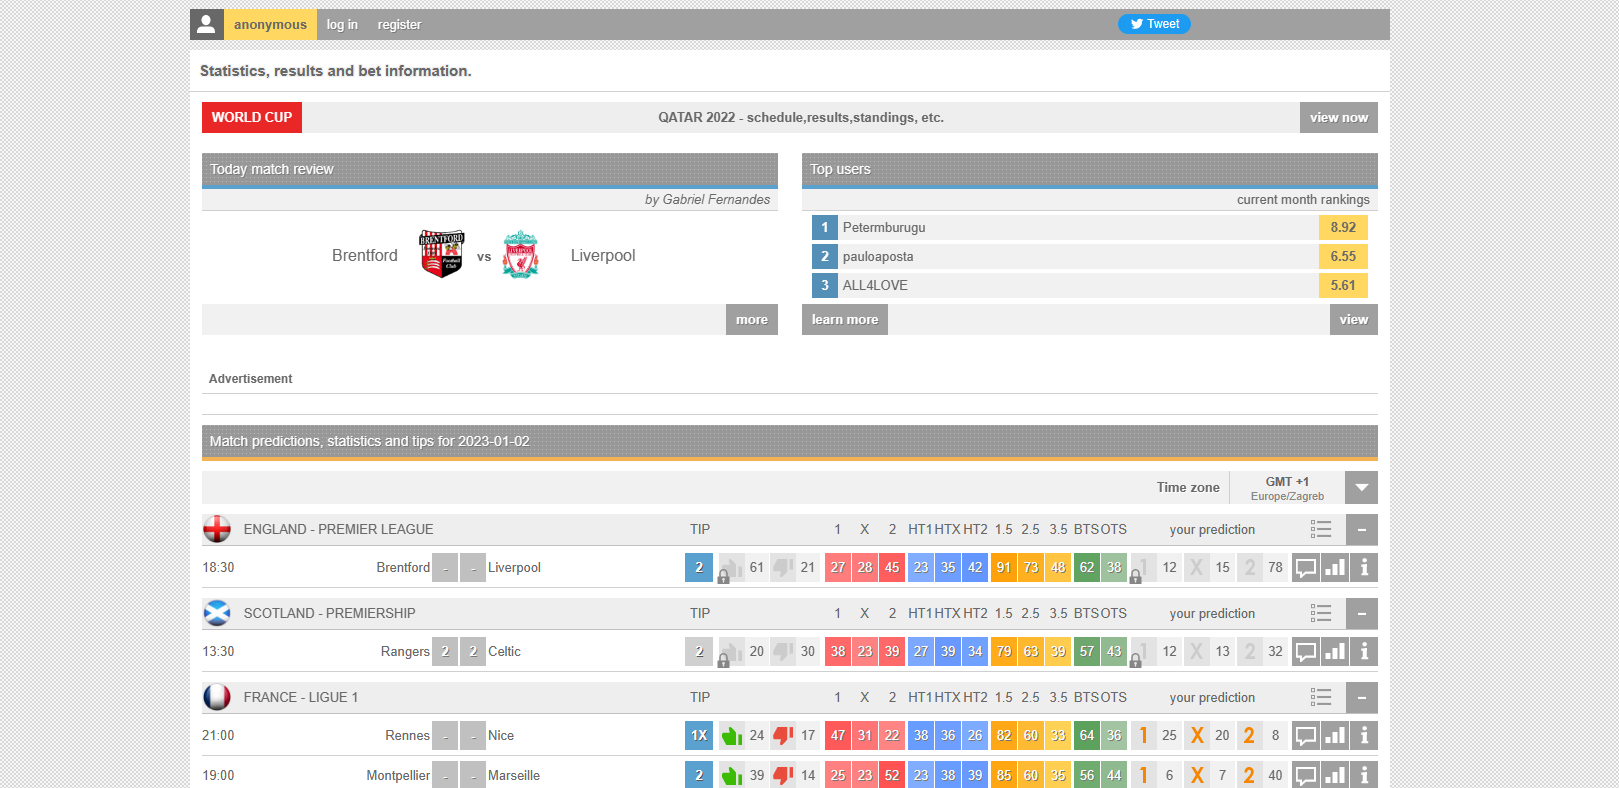
Task: Open France Ligue 1 list view icon
Action: pyautogui.click(x=1321, y=697)
